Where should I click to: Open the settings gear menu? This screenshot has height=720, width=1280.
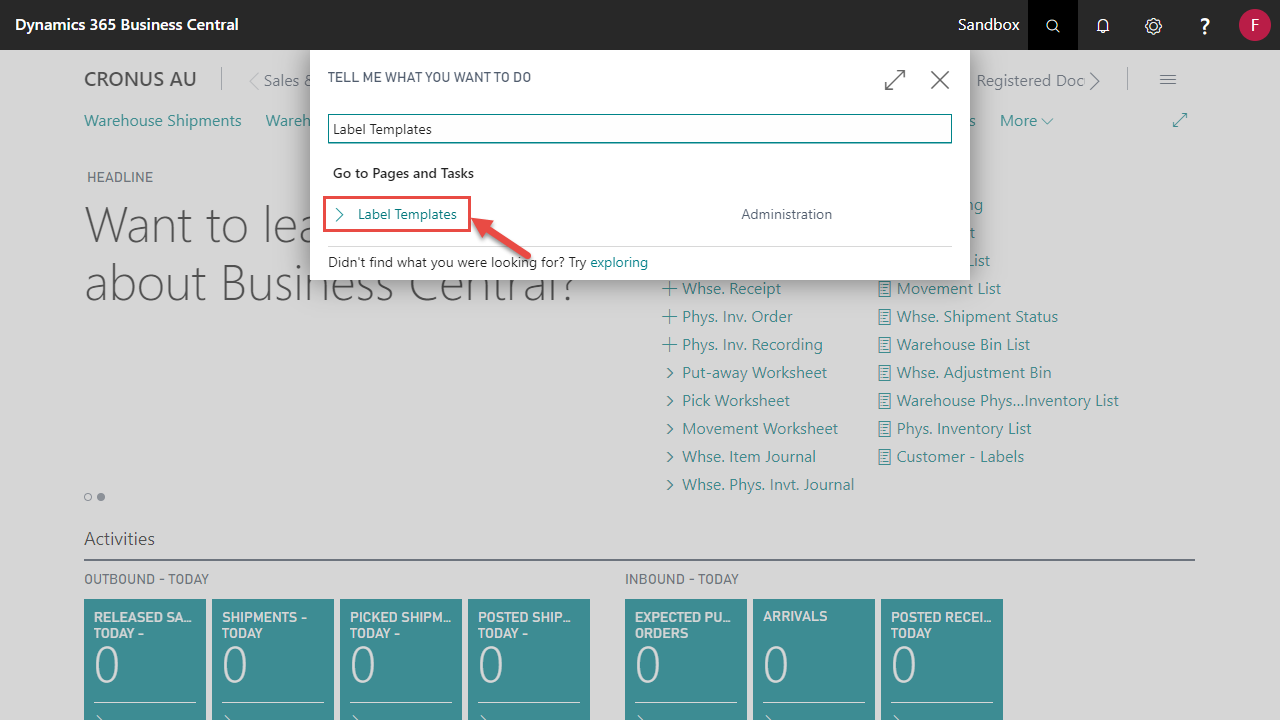[1153, 25]
